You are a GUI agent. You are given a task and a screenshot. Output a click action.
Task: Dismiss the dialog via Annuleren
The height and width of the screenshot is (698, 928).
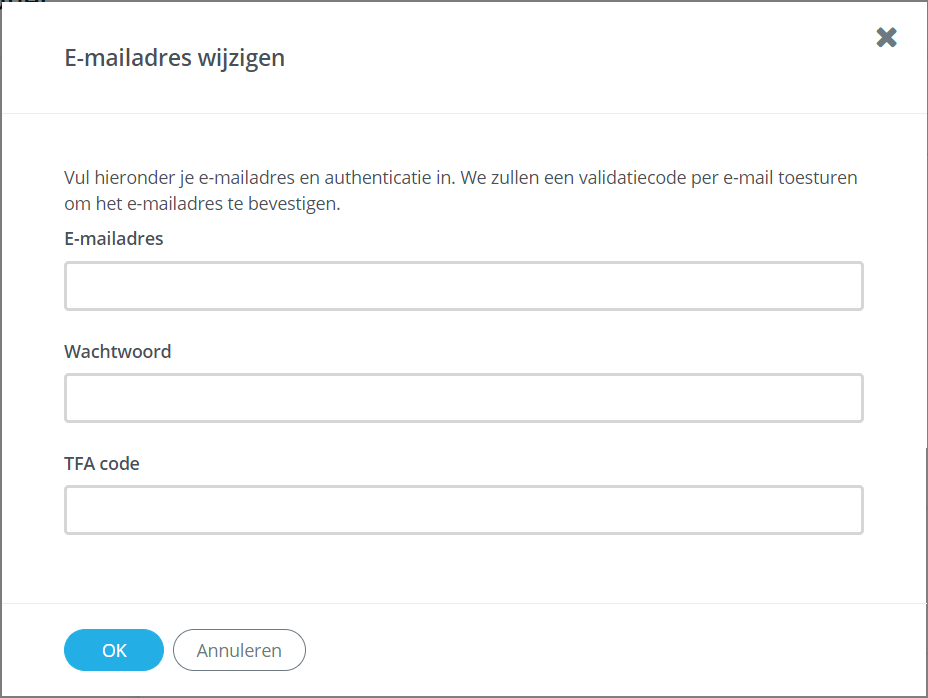coord(239,650)
